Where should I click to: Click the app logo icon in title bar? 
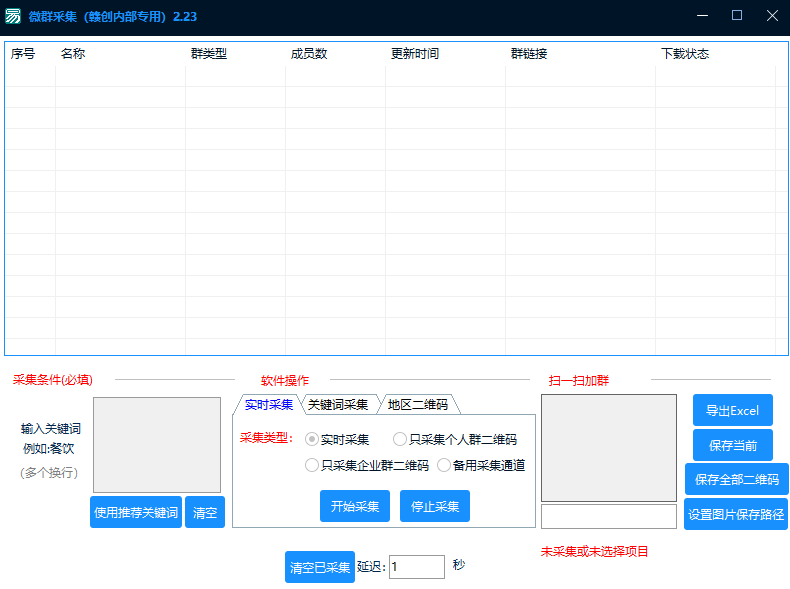pos(13,16)
